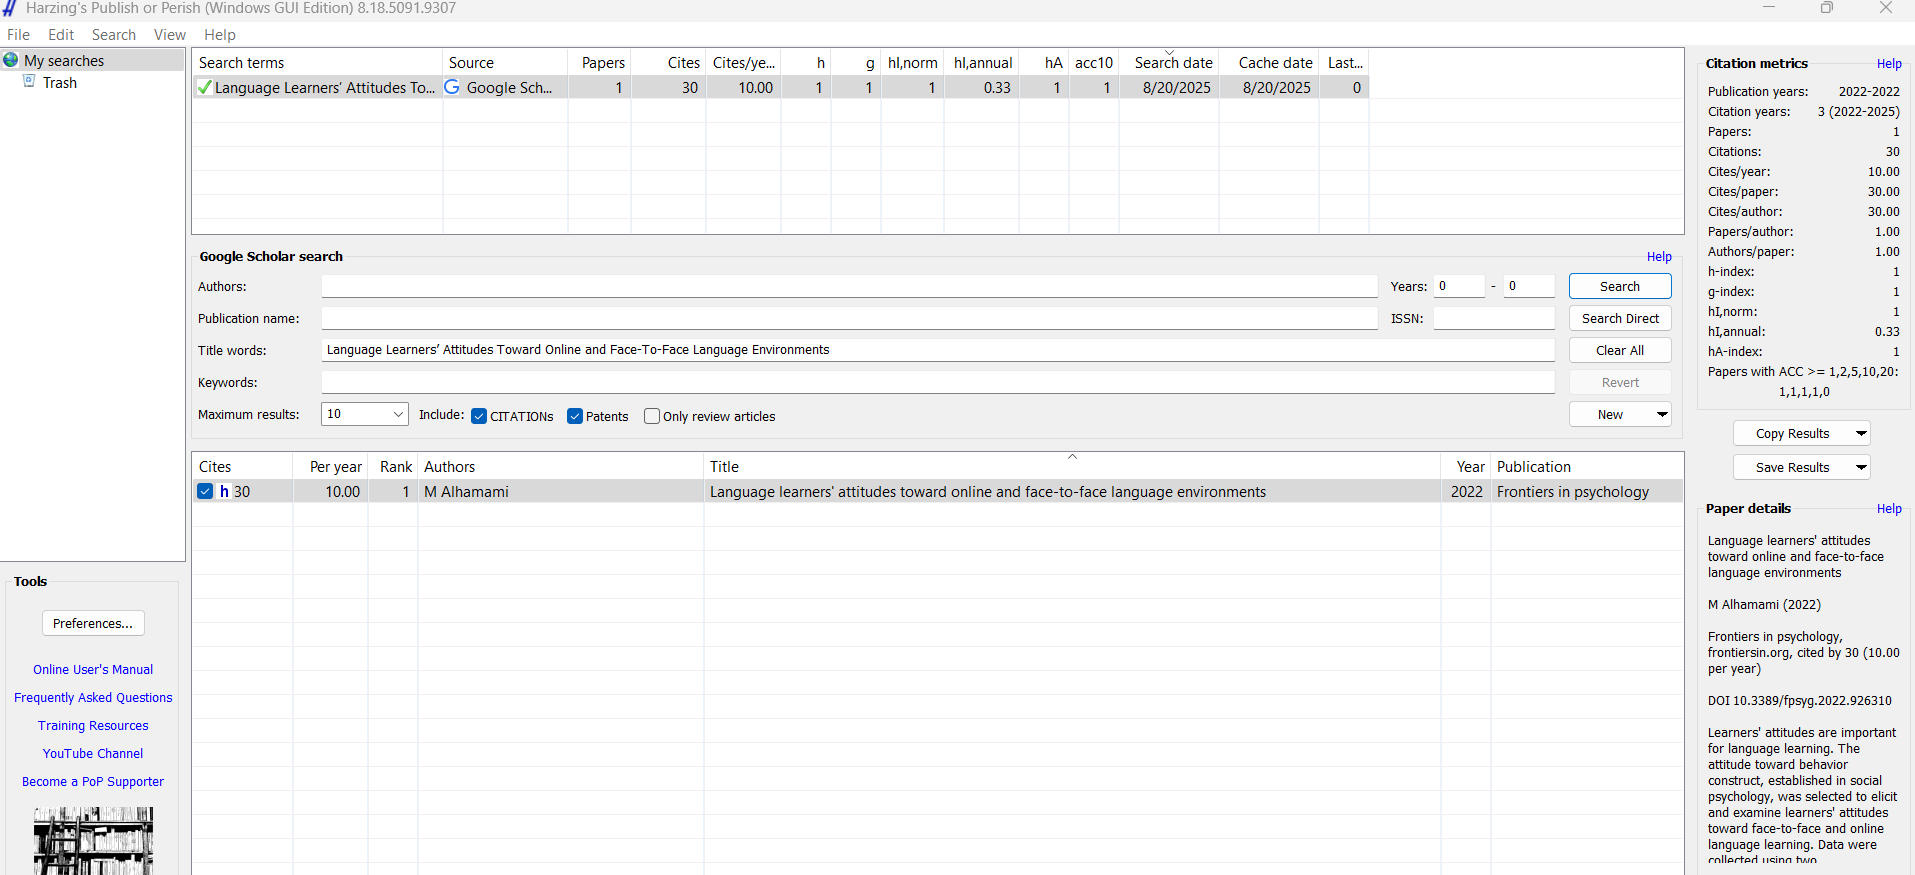The width and height of the screenshot is (1915, 875).
Task: Toggle the CITATIONs include checkbox
Action: [479, 416]
